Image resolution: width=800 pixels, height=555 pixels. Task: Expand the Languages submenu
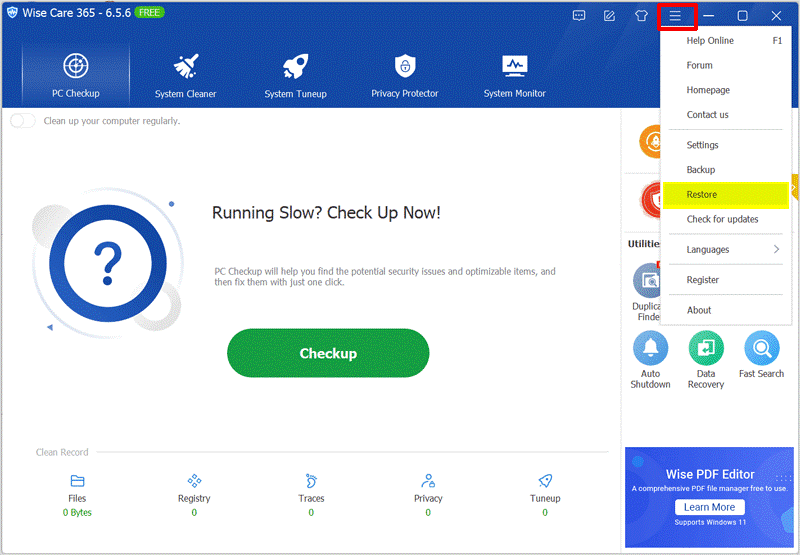725,249
